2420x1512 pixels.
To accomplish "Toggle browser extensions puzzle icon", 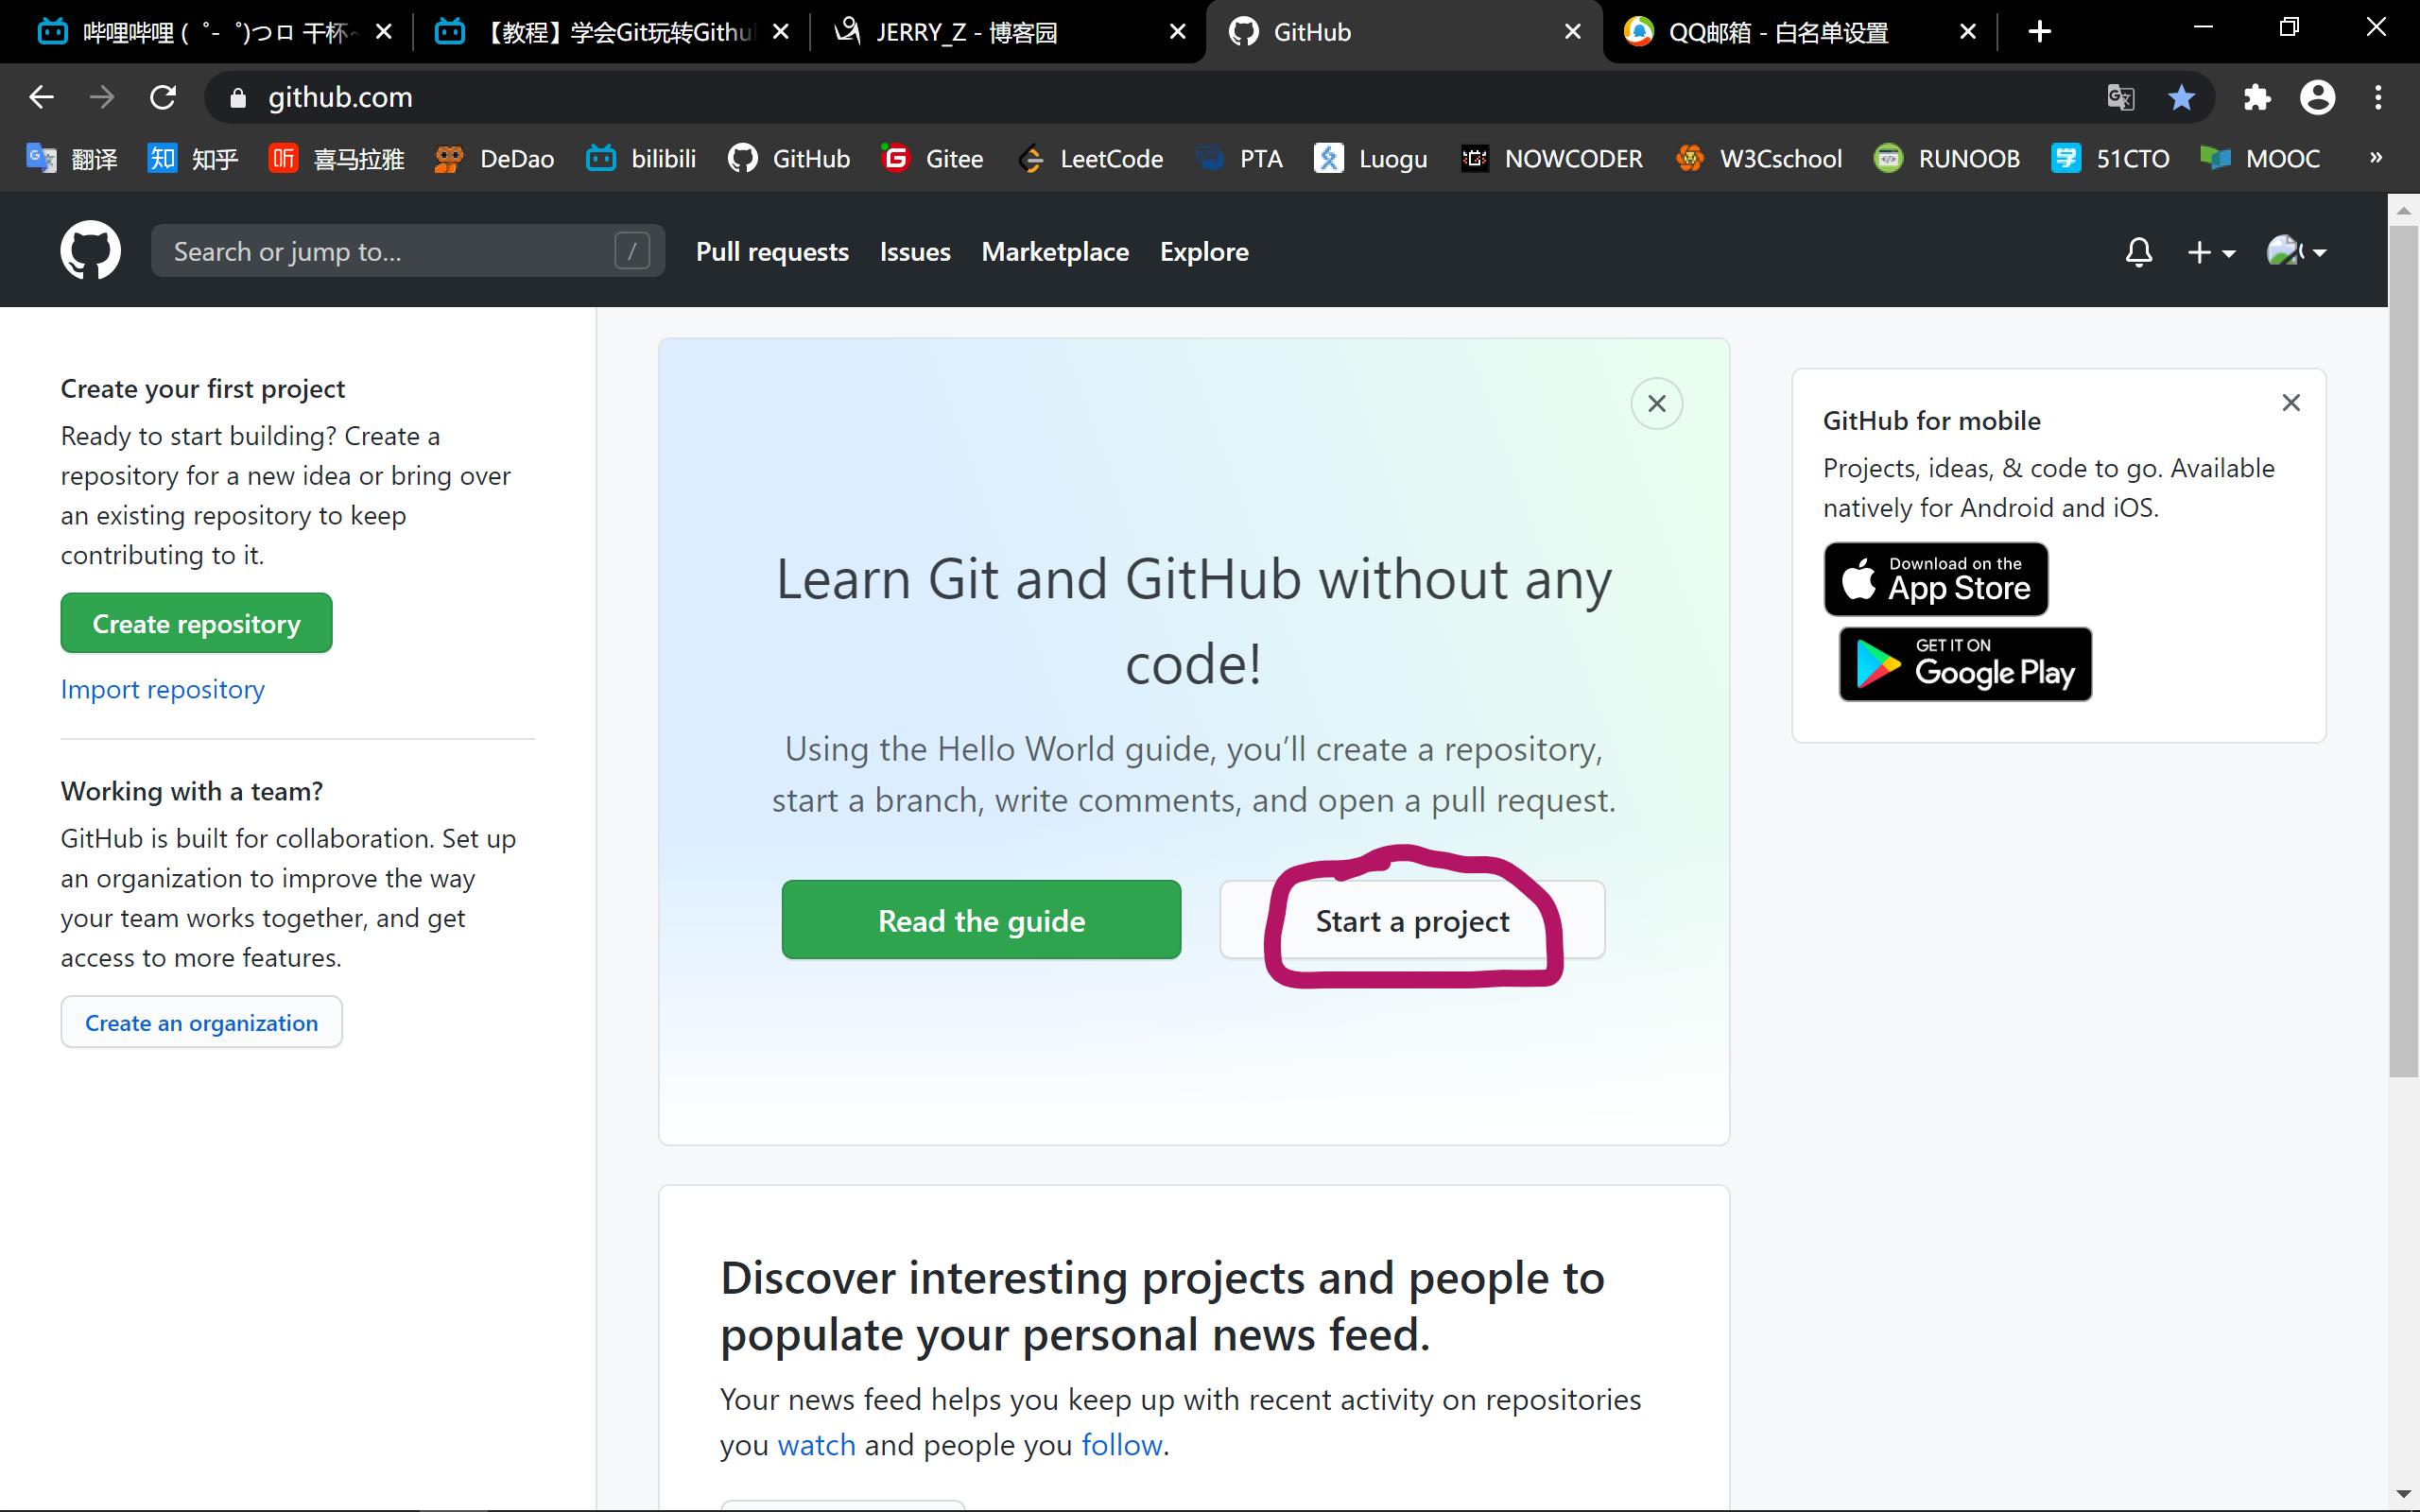I will (x=2255, y=97).
